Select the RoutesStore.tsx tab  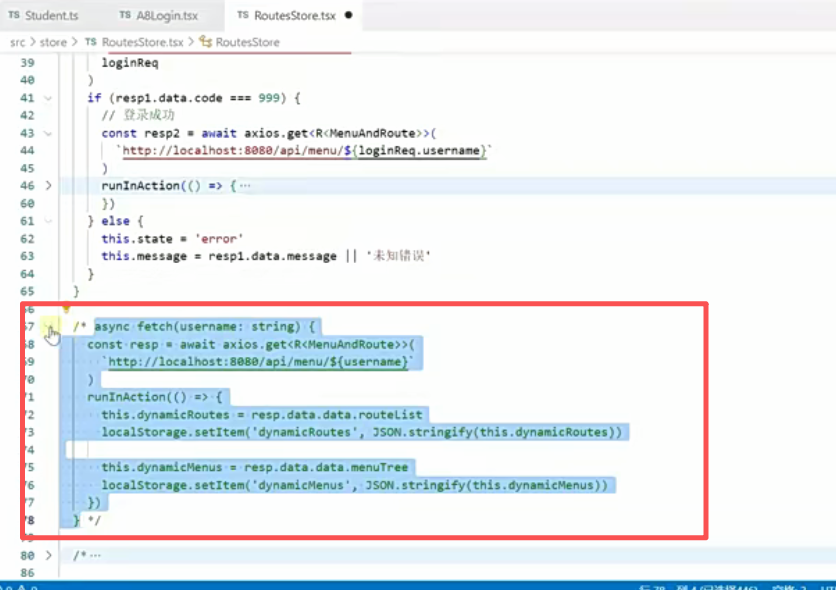[x=294, y=15]
